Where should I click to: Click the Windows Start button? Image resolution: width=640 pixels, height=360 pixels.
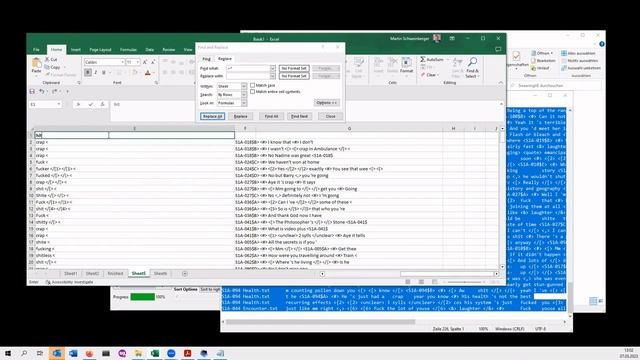(x=8, y=353)
